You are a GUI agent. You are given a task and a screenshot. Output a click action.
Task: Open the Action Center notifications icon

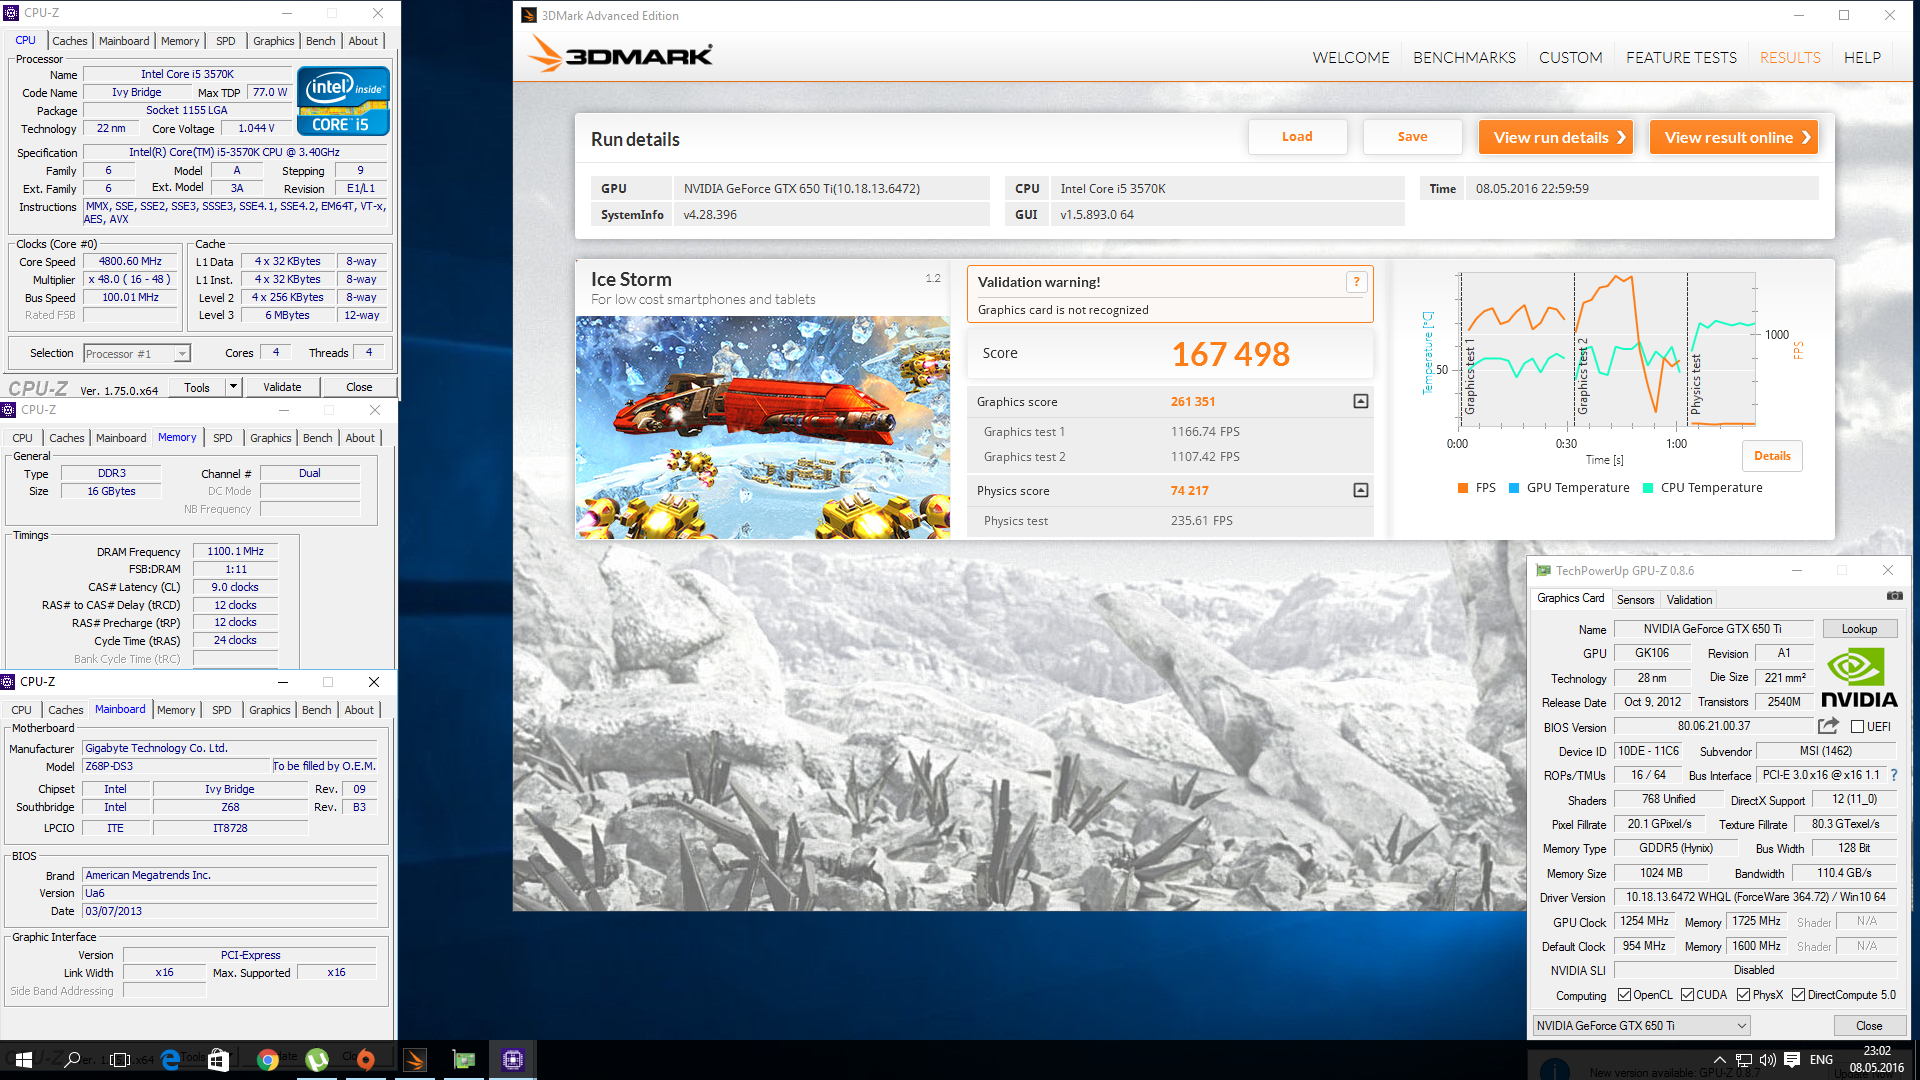coord(1792,1060)
